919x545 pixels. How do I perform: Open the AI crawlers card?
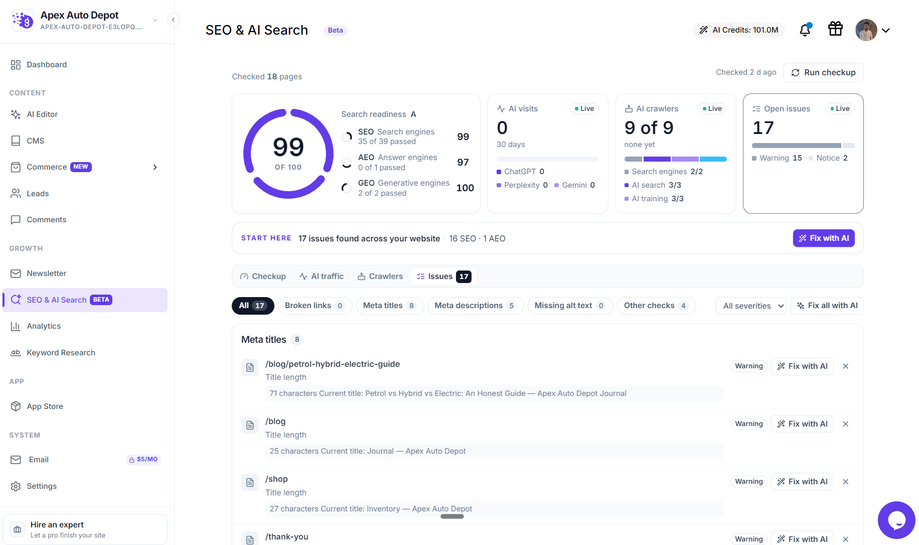(675, 154)
